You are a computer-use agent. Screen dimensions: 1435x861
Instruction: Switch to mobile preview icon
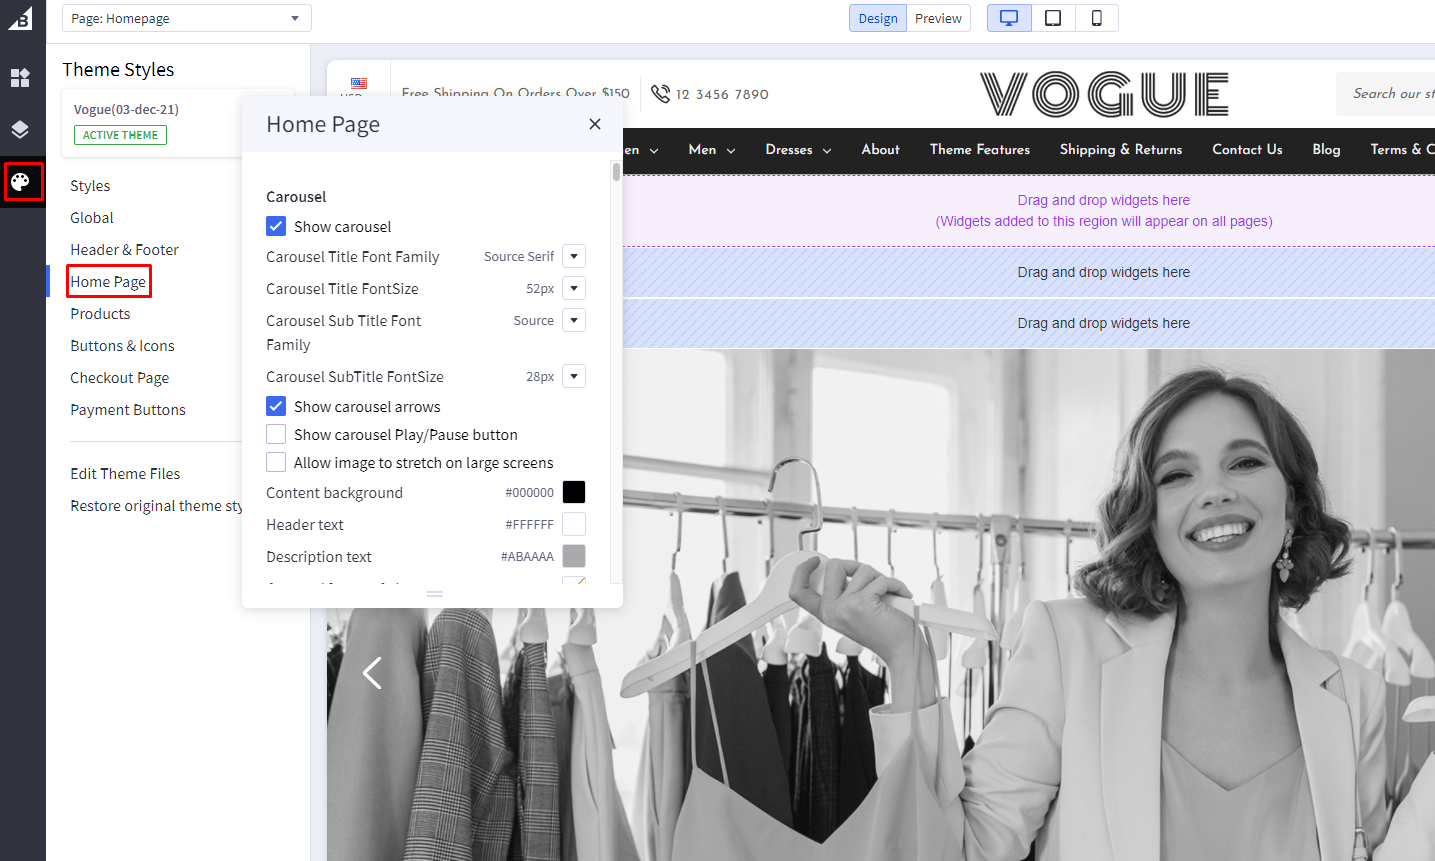(1097, 18)
